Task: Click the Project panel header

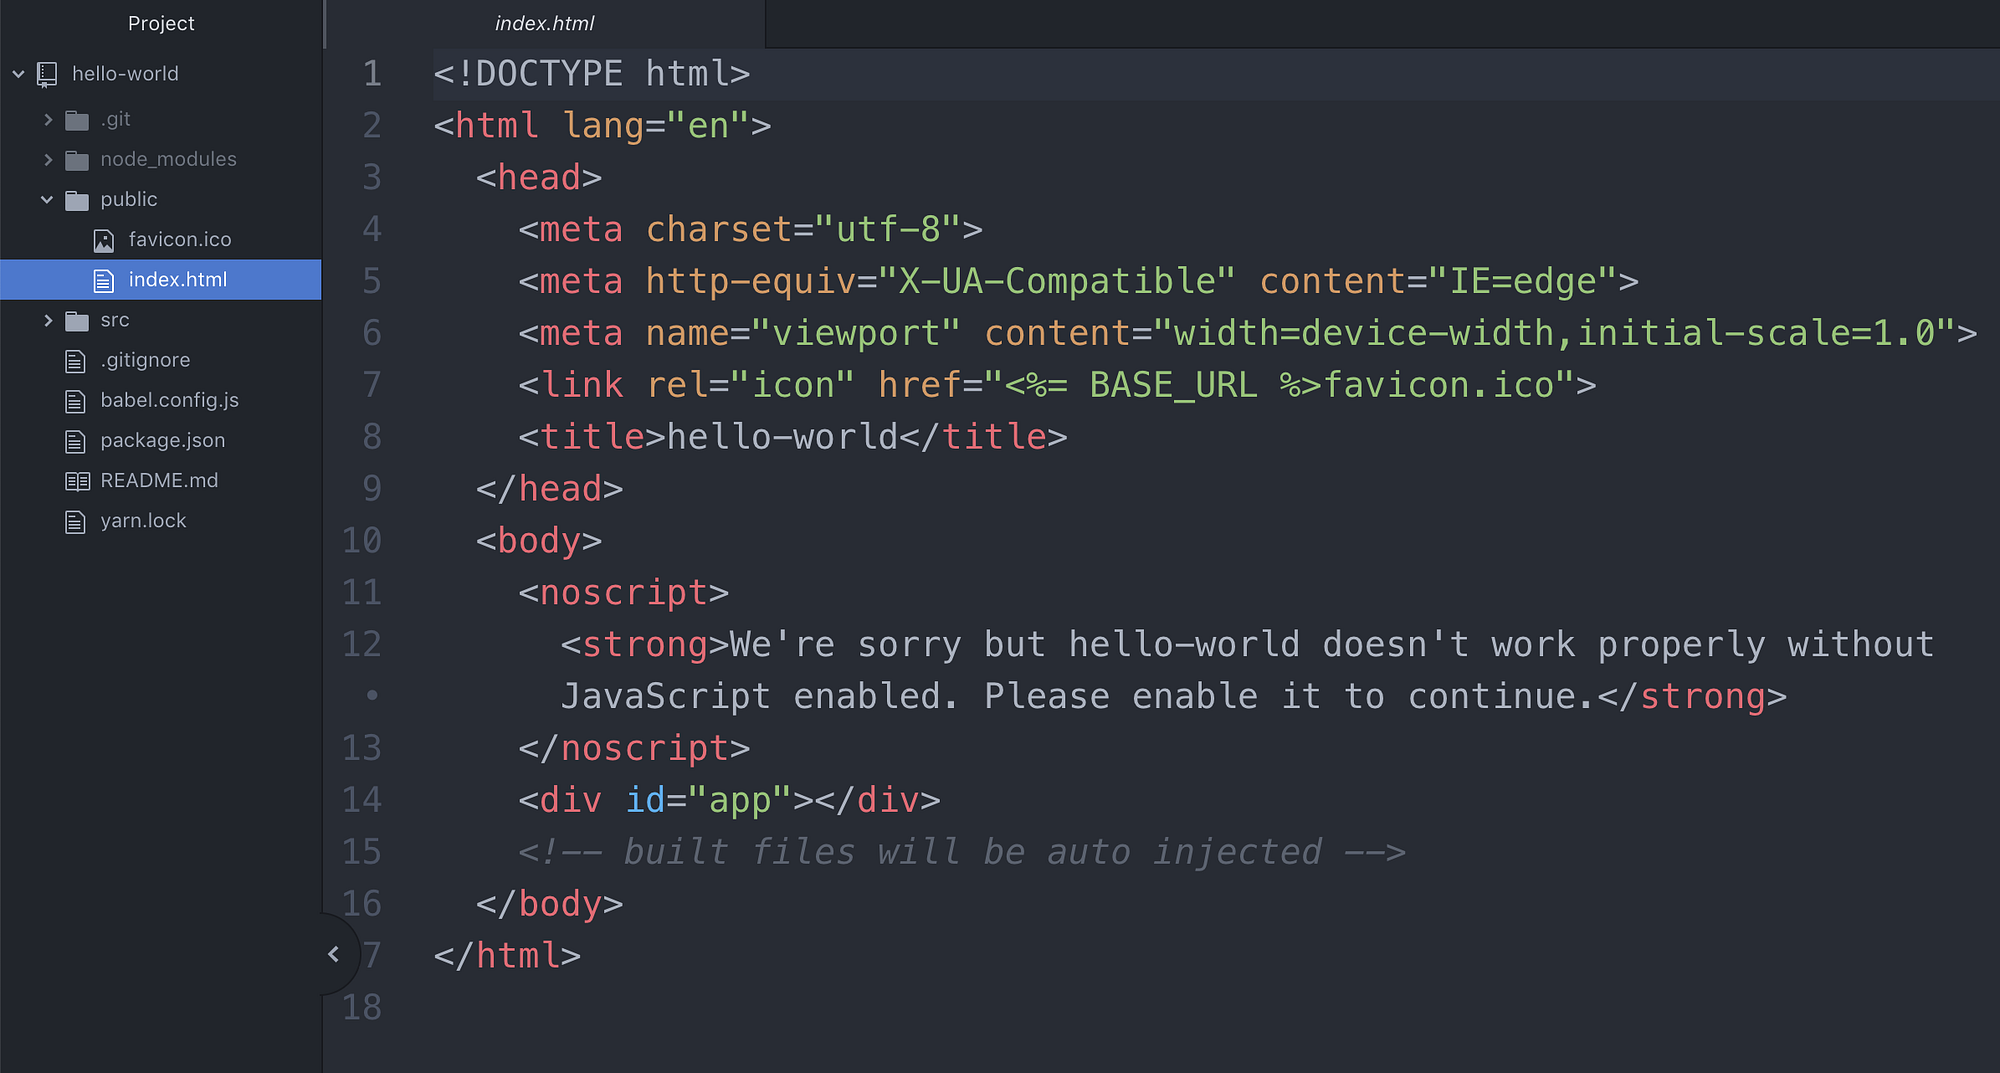Action: 161,23
